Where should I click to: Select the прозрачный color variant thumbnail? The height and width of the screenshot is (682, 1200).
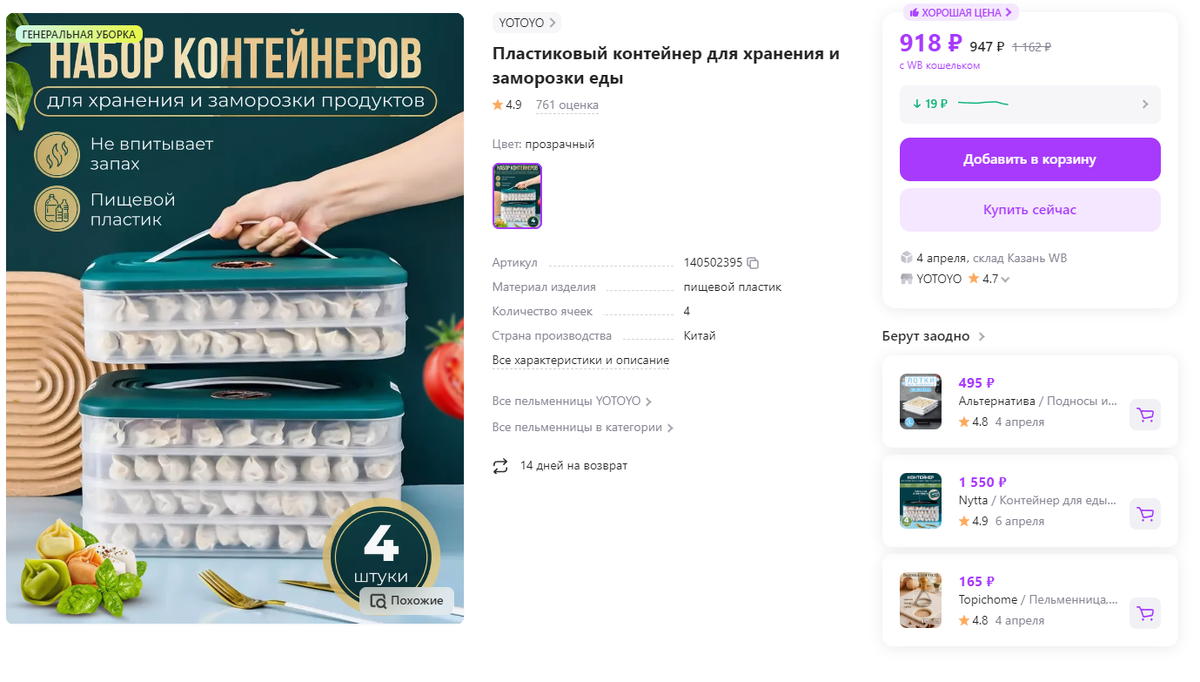[x=517, y=196]
